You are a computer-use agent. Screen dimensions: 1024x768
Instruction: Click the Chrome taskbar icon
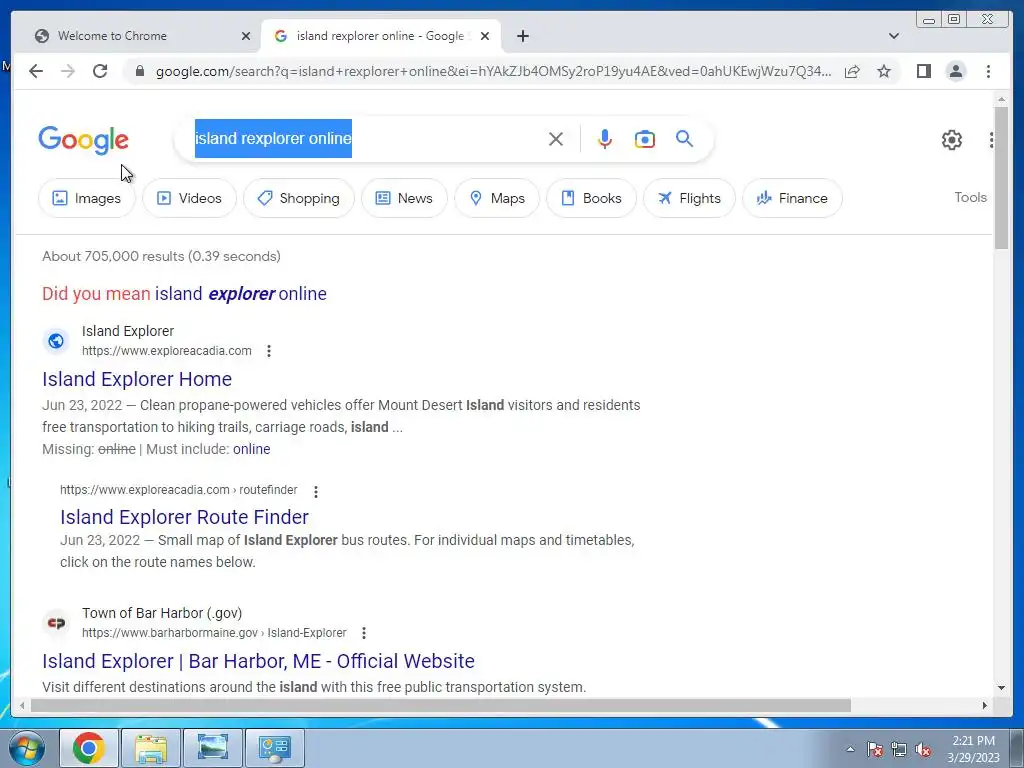[89, 748]
